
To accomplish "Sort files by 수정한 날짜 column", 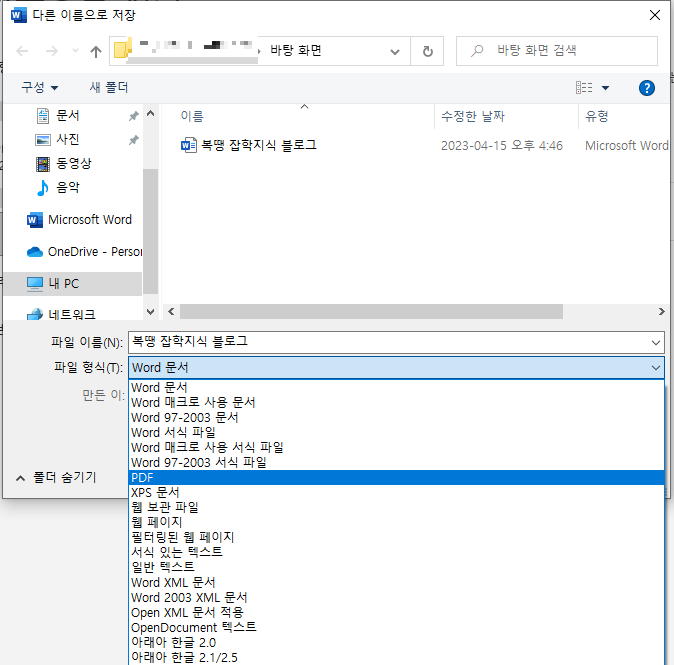I will [x=473, y=116].
